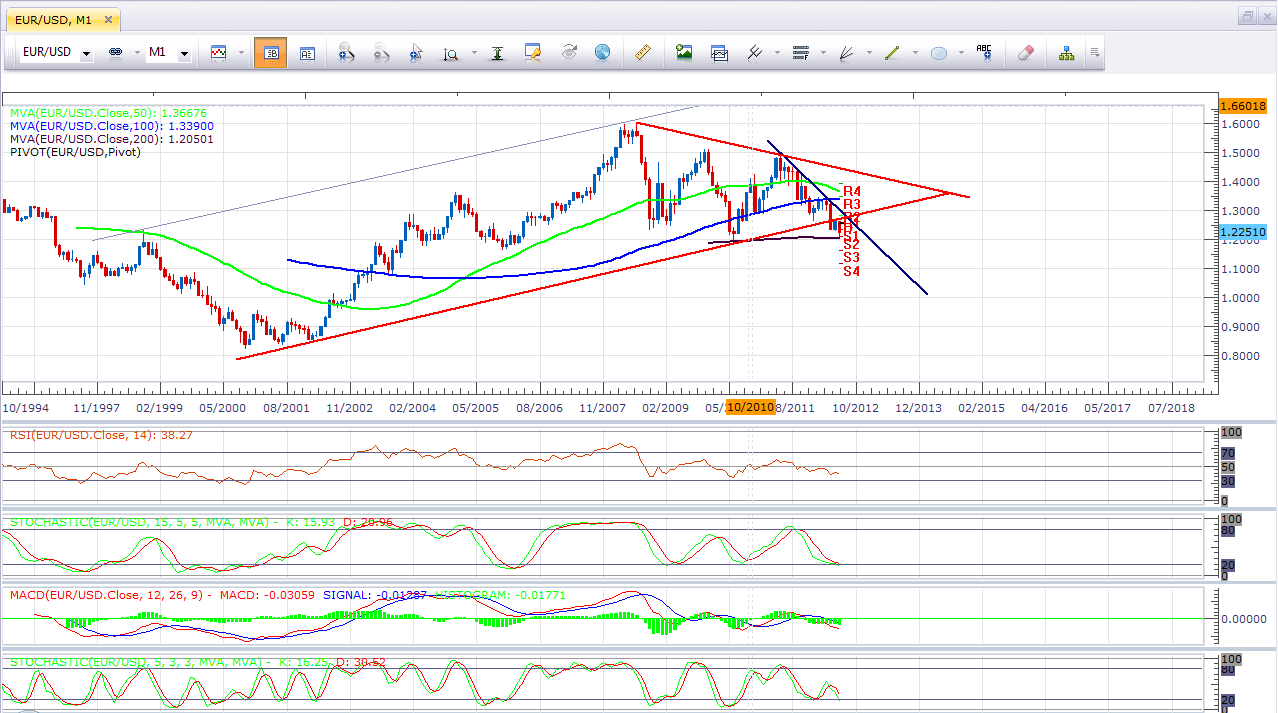The image size is (1278, 713).
Task: Expand the chart type dropdown arrow
Action: (240, 53)
